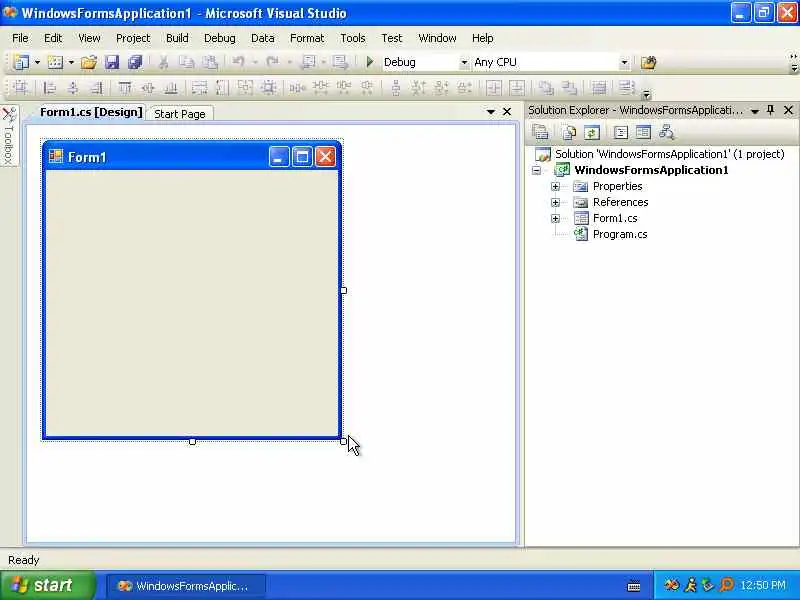Click the Redo arrow icon

point(273,62)
